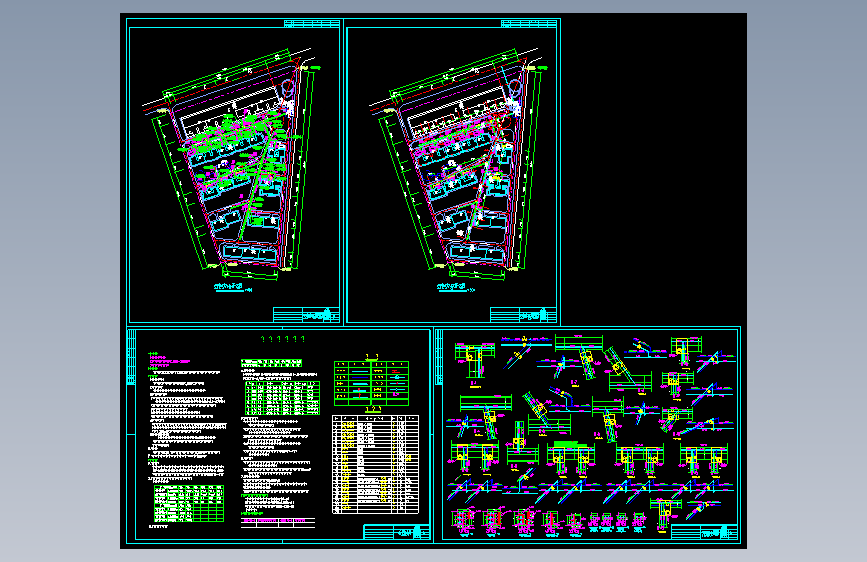This screenshot has height=562, width=867.
Task: Click the roundabout circle in the right site plan
Action: pyautogui.click(x=514, y=87)
